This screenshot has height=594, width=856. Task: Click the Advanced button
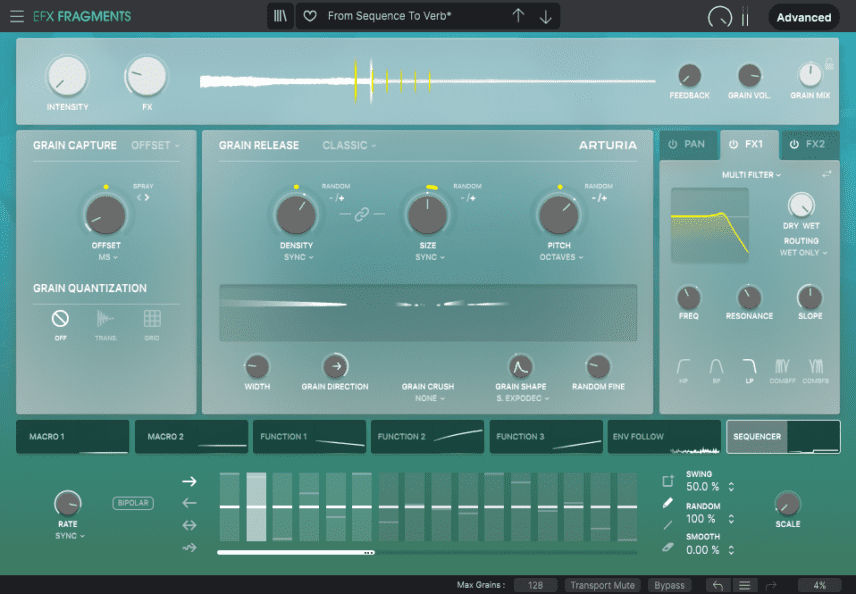[804, 17]
